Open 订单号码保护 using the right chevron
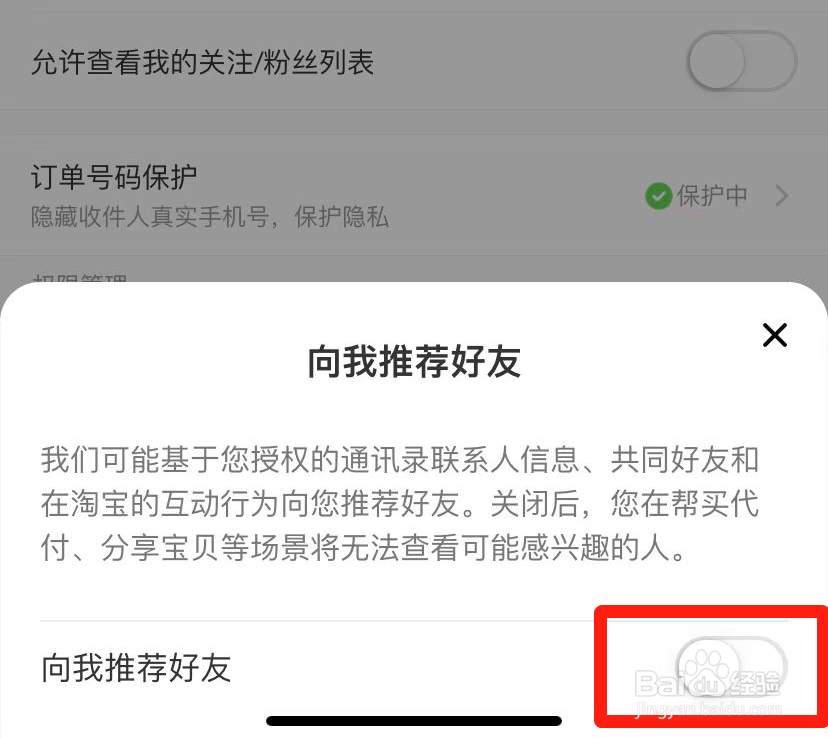 coord(782,196)
